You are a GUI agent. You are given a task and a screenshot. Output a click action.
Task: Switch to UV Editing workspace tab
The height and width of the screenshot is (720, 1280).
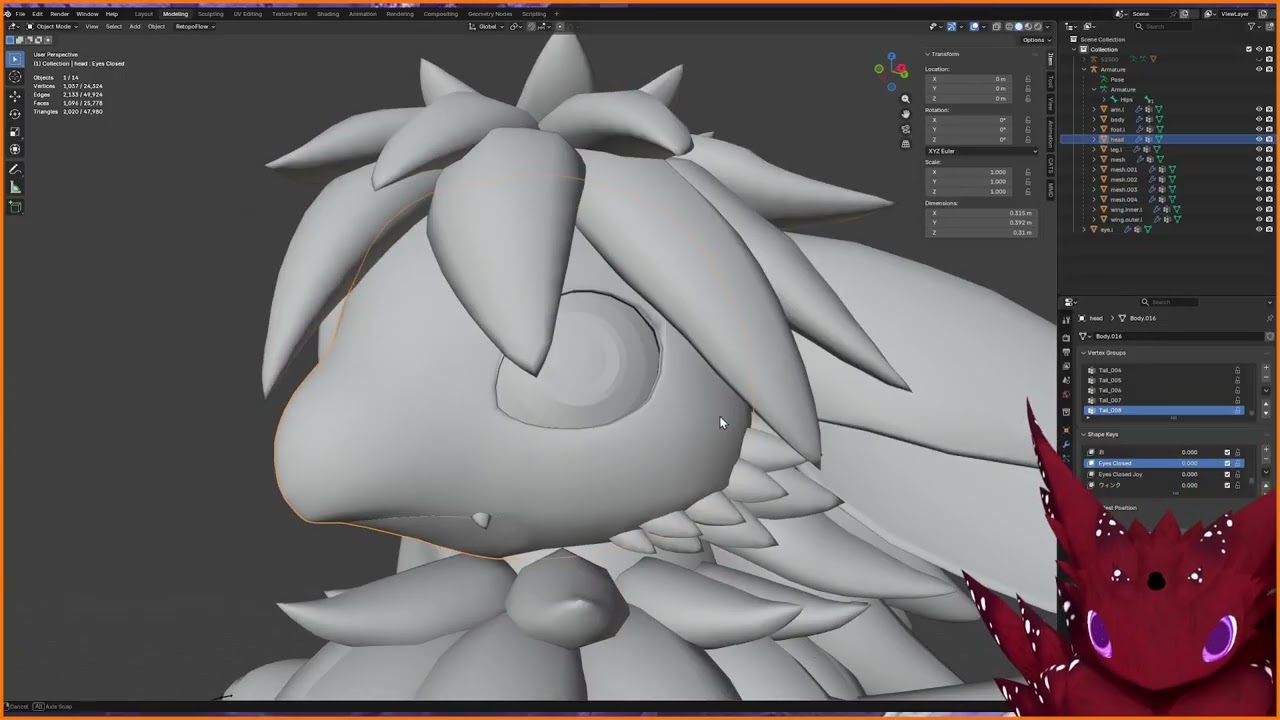(x=247, y=14)
